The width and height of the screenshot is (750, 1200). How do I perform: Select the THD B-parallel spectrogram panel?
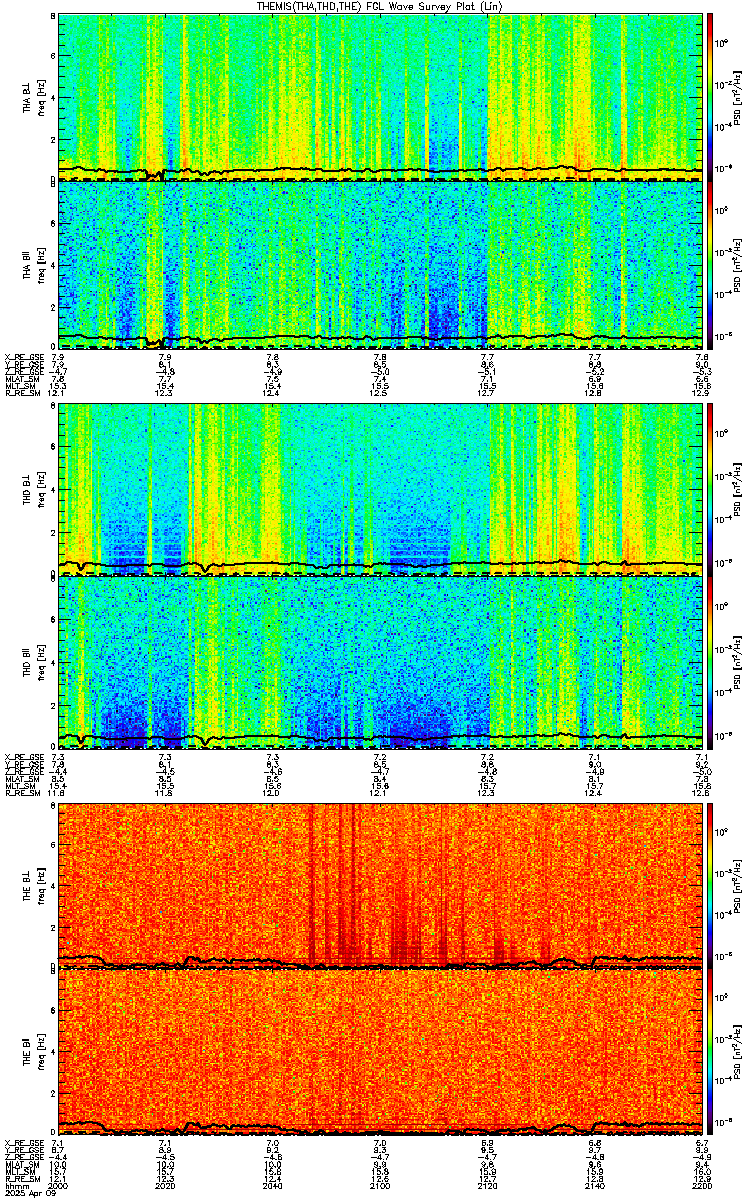click(379, 661)
